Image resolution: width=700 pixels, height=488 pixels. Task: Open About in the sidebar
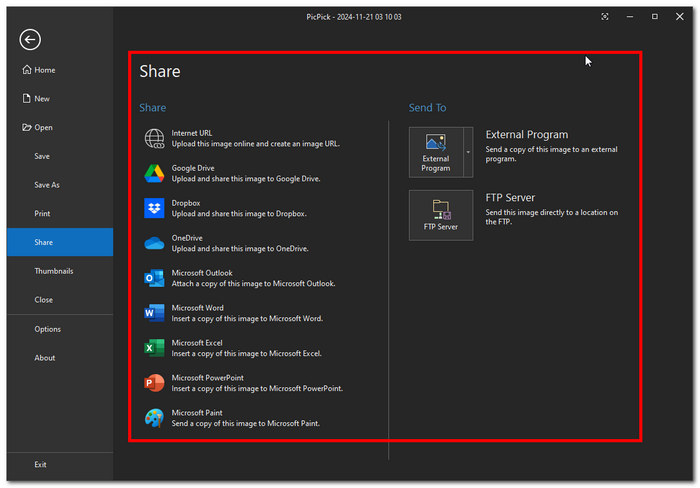(x=60, y=358)
